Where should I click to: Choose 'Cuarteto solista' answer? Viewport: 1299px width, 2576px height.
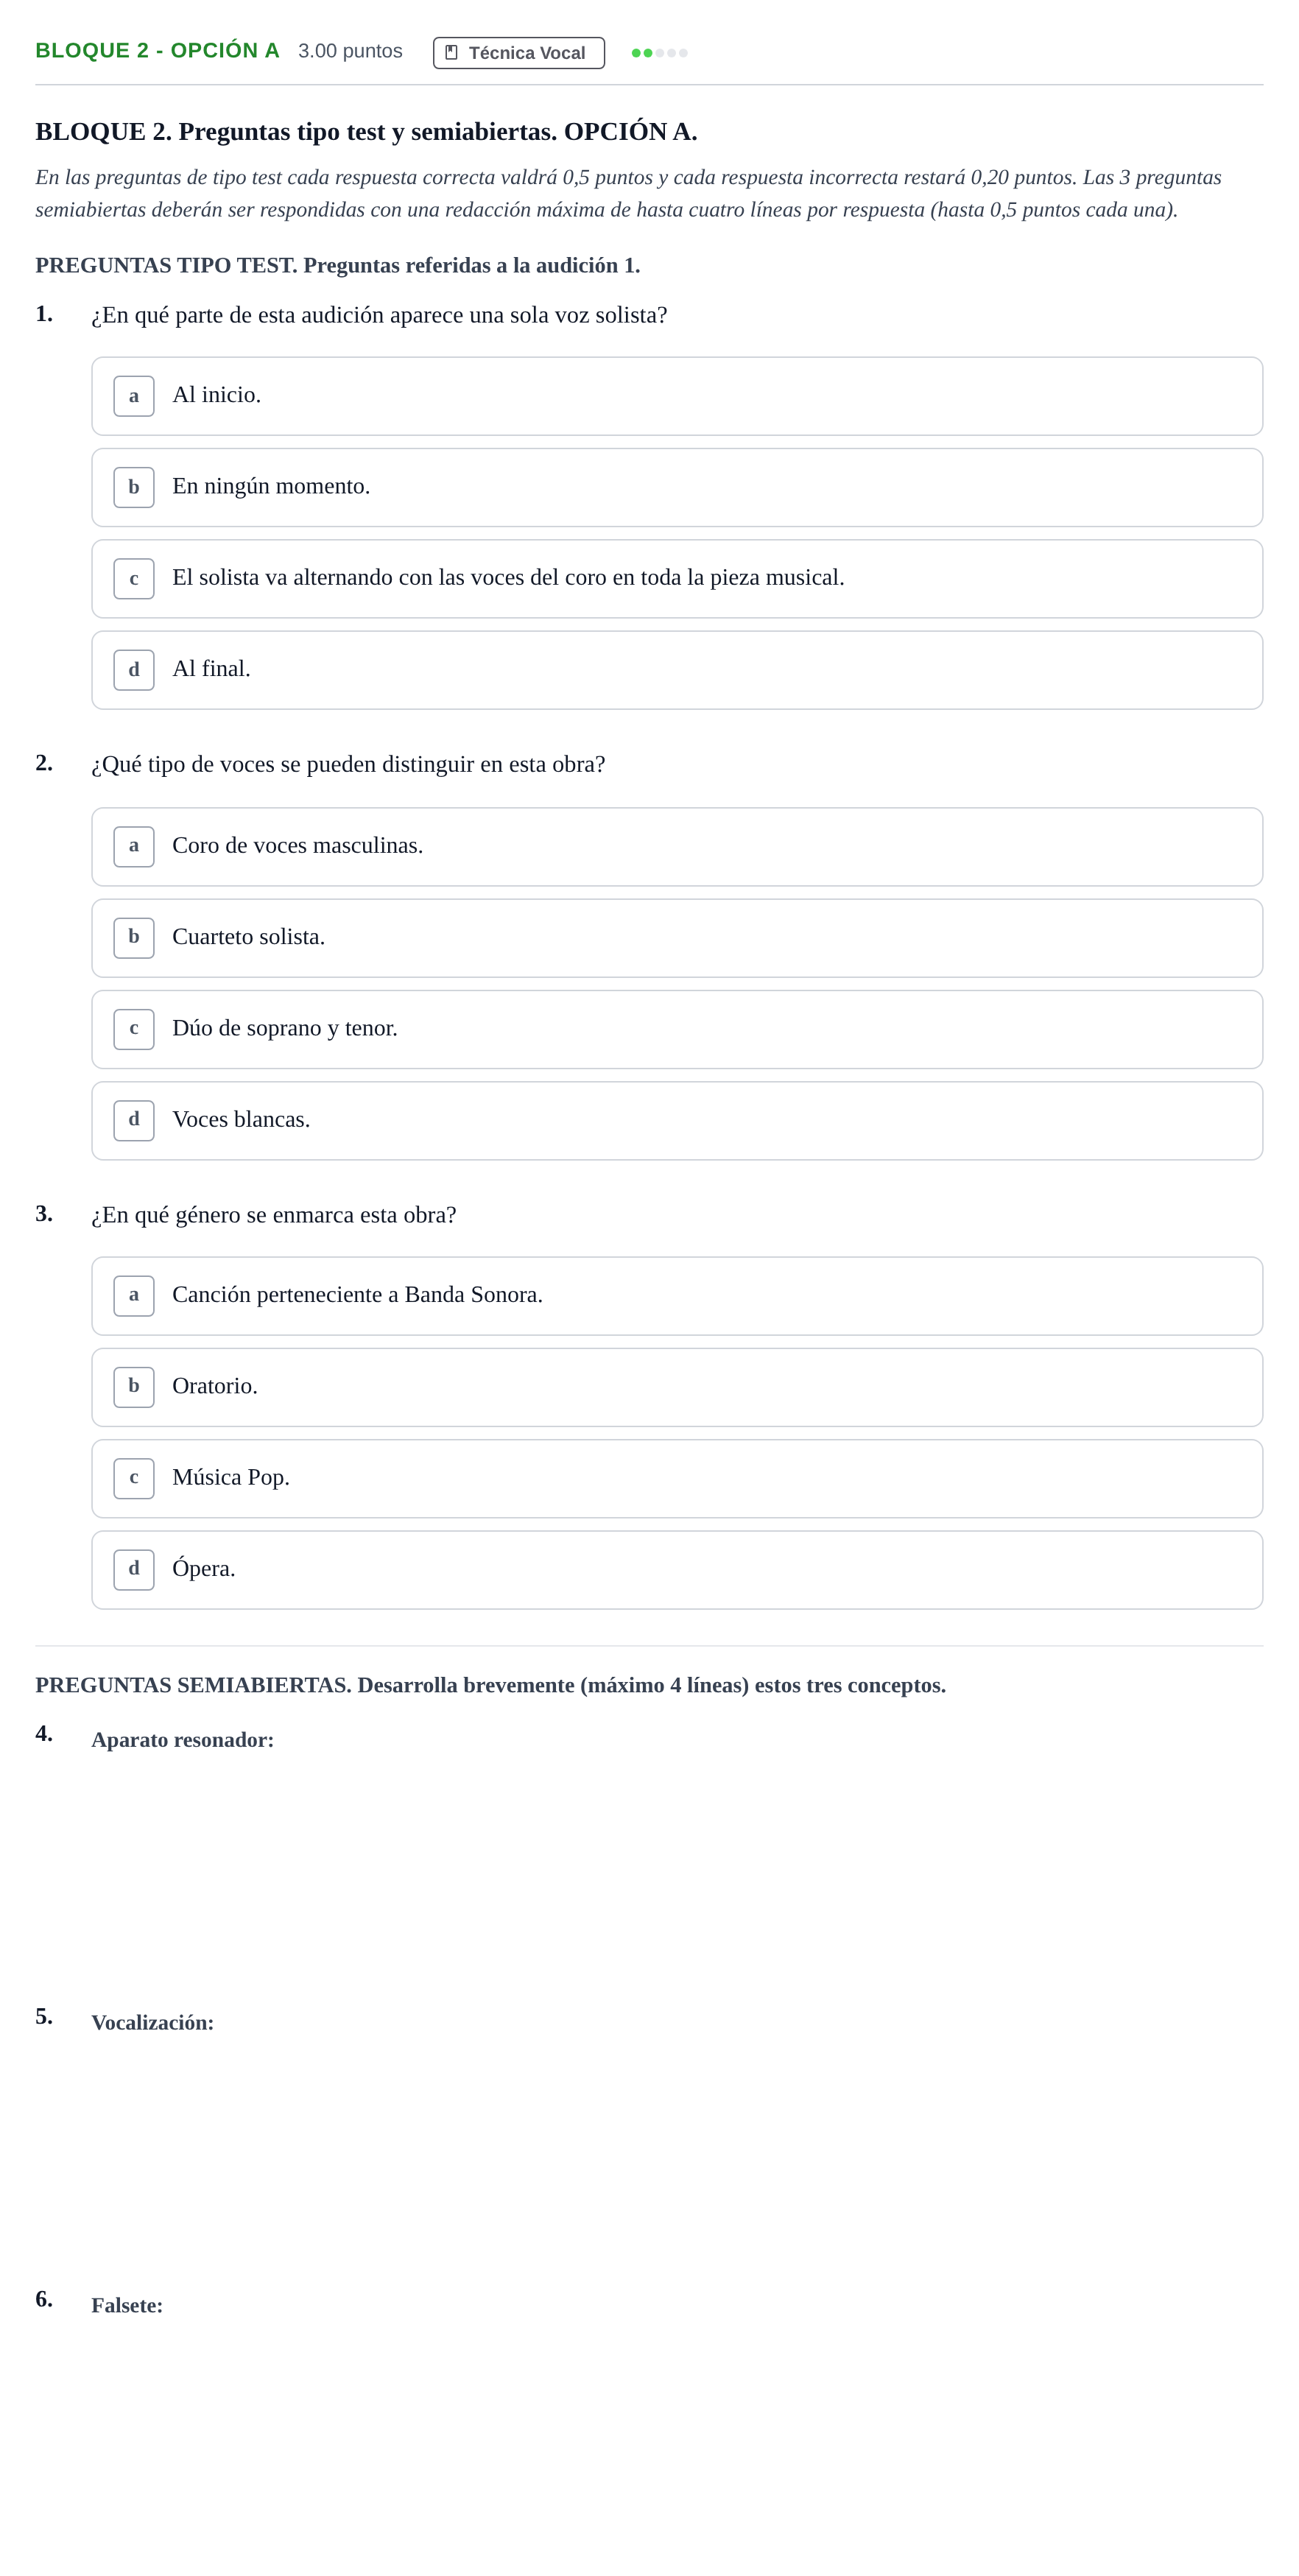(x=677, y=938)
